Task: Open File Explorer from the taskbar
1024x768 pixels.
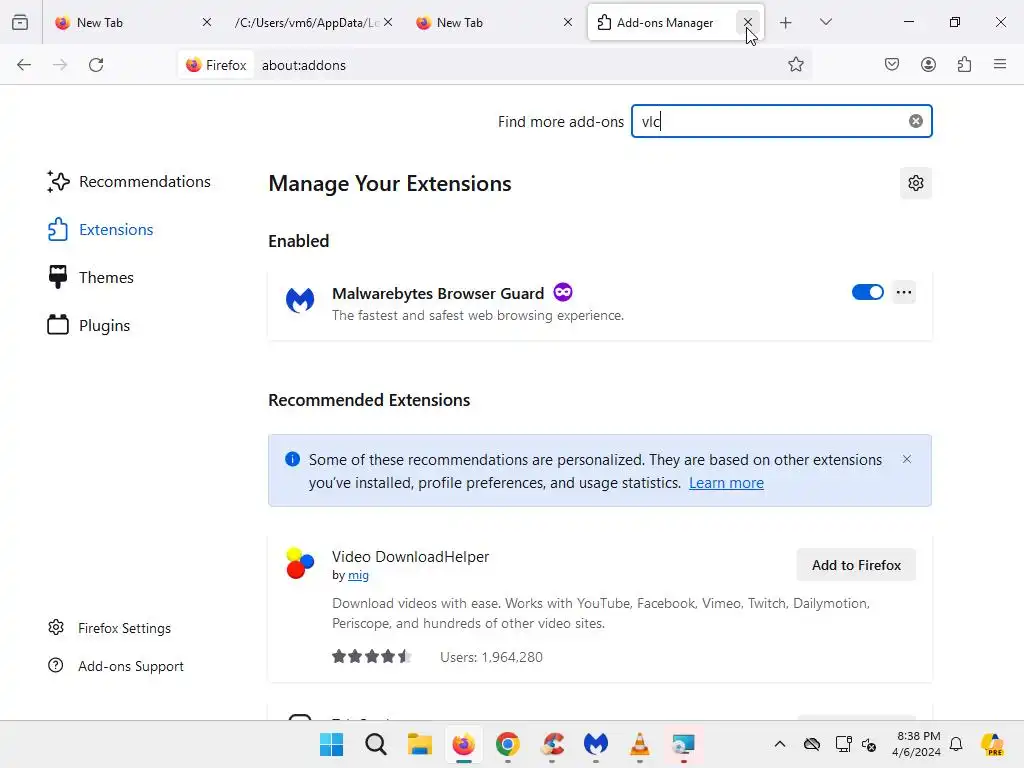Action: [x=419, y=744]
